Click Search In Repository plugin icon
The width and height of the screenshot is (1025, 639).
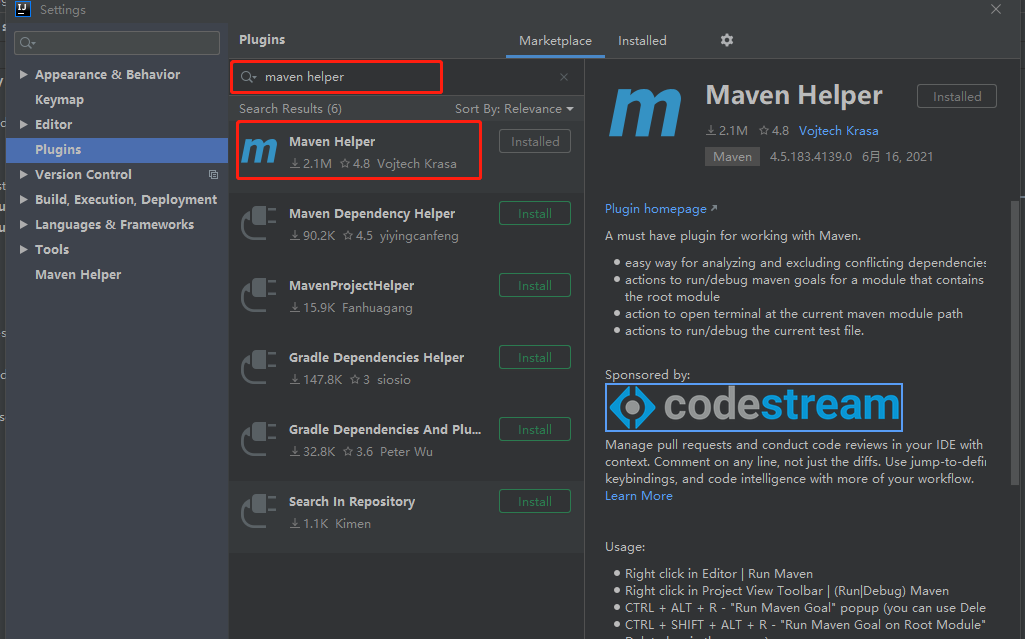260,510
